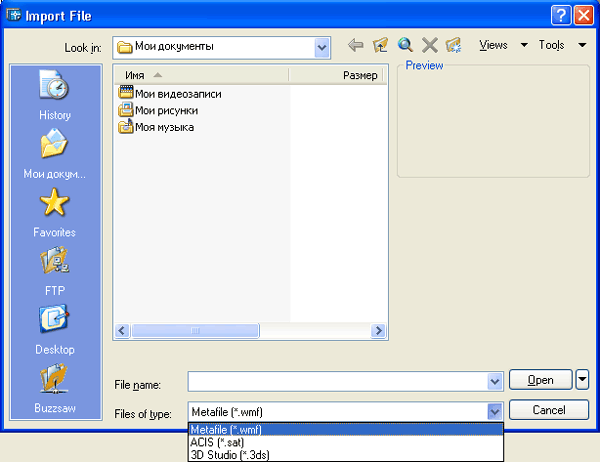The height and width of the screenshot is (462, 600).
Task: Click the Search the Web icon
Action: 405,45
